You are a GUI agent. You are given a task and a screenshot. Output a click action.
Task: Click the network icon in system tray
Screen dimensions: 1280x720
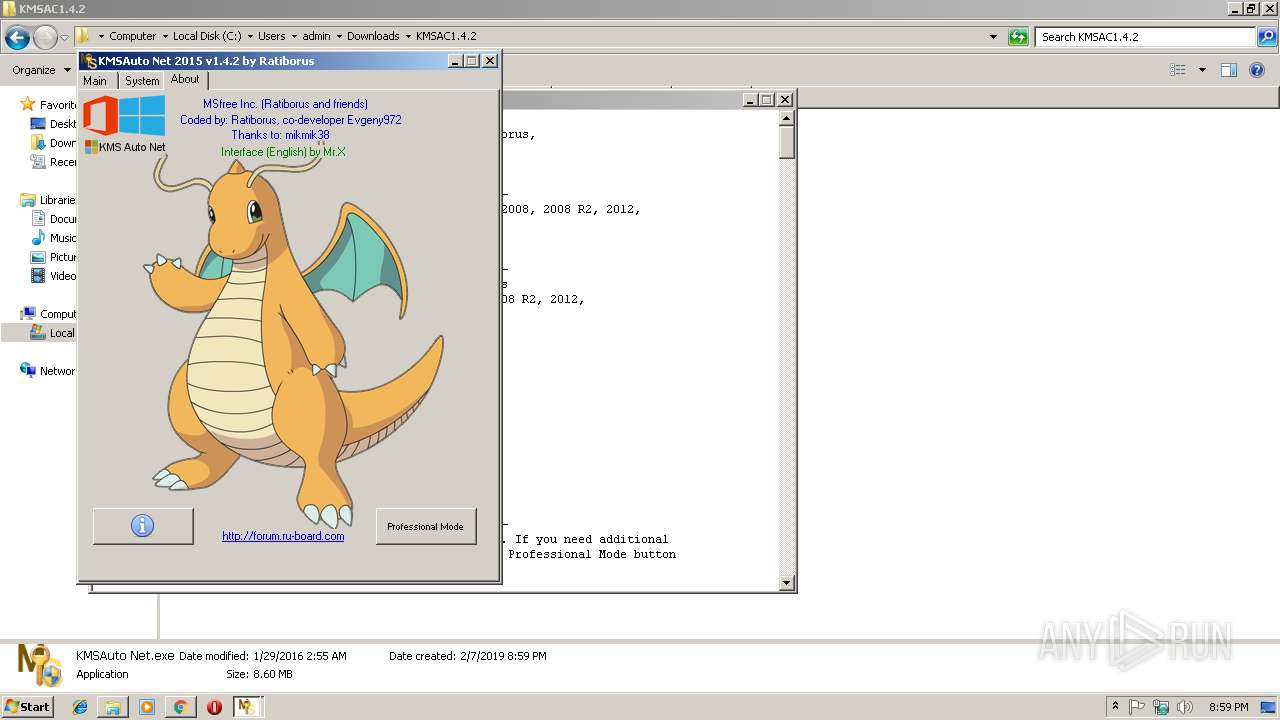tap(1161, 707)
